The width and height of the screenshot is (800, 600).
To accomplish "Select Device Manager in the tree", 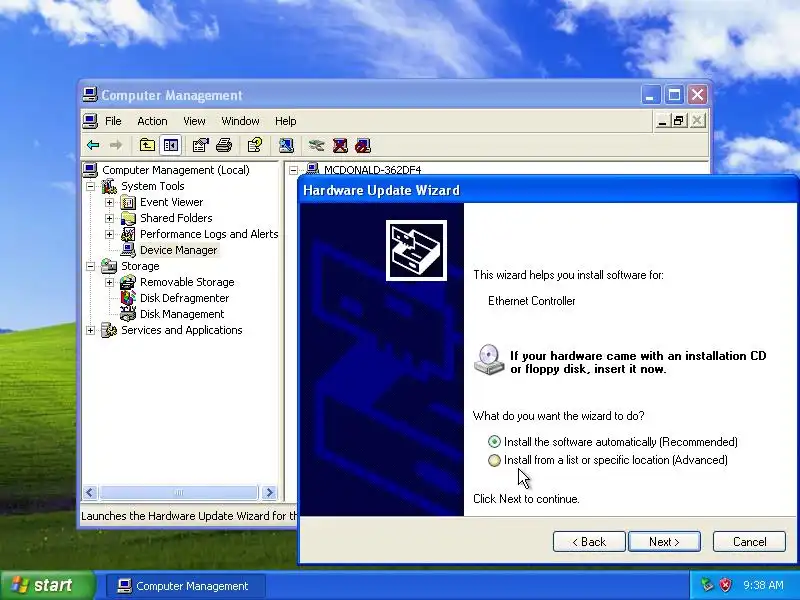I will tap(179, 250).
